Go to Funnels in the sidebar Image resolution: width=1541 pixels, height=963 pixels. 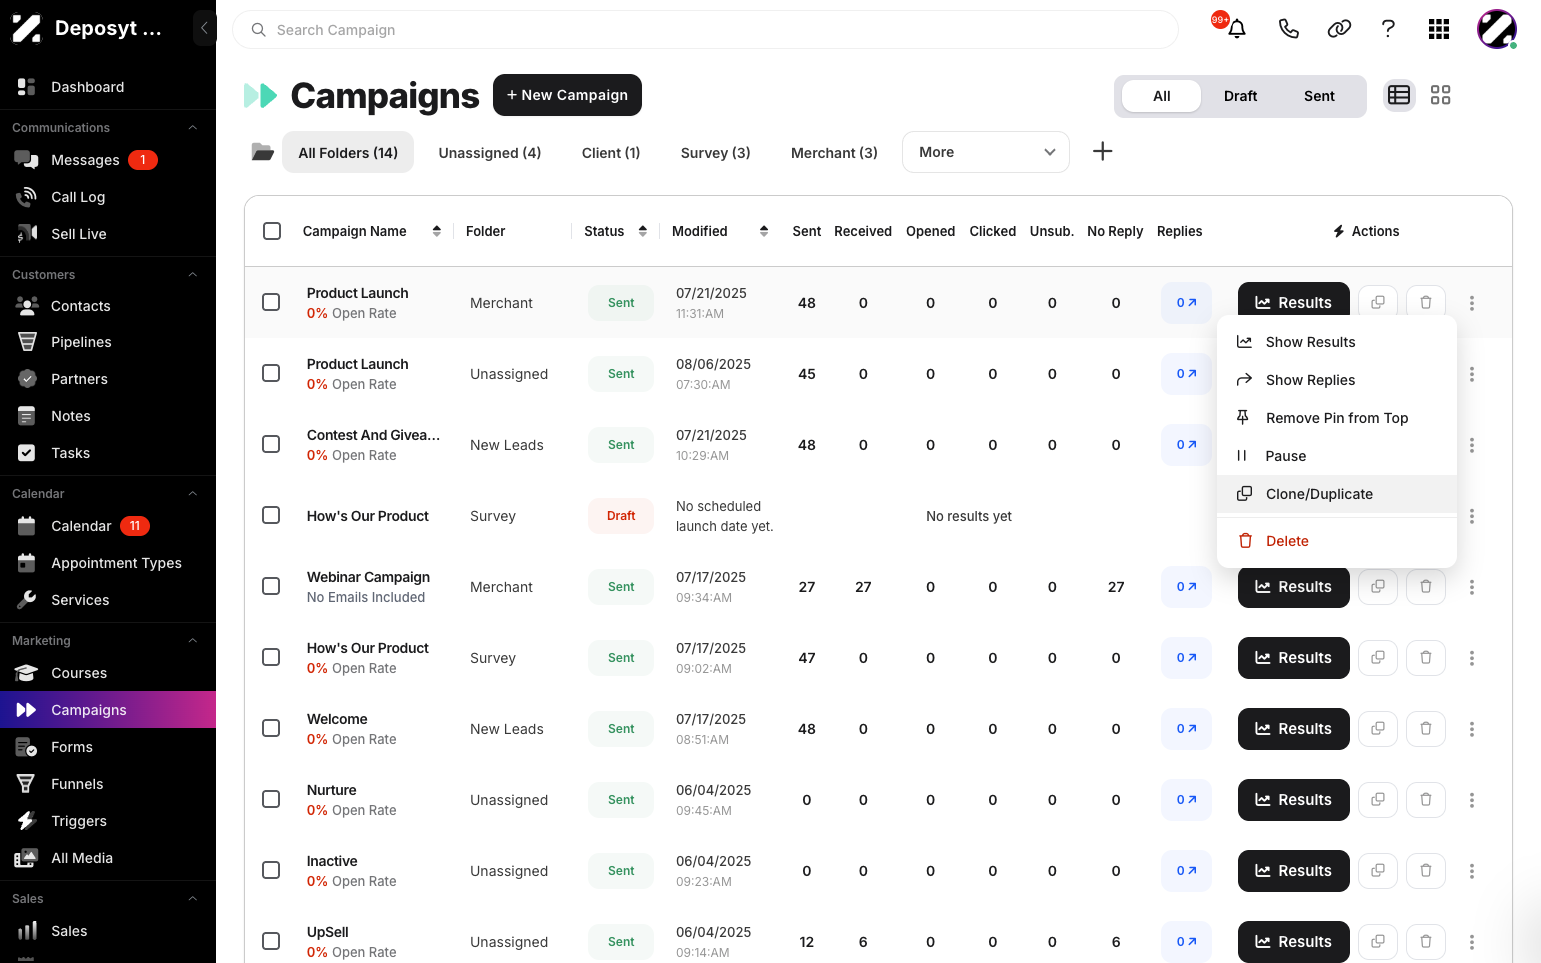(x=108, y=784)
